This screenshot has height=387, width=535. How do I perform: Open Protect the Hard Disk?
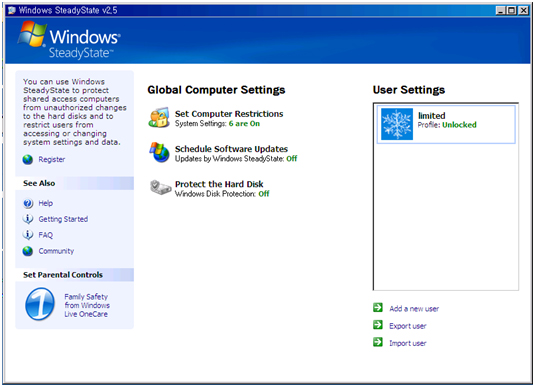tap(219, 184)
